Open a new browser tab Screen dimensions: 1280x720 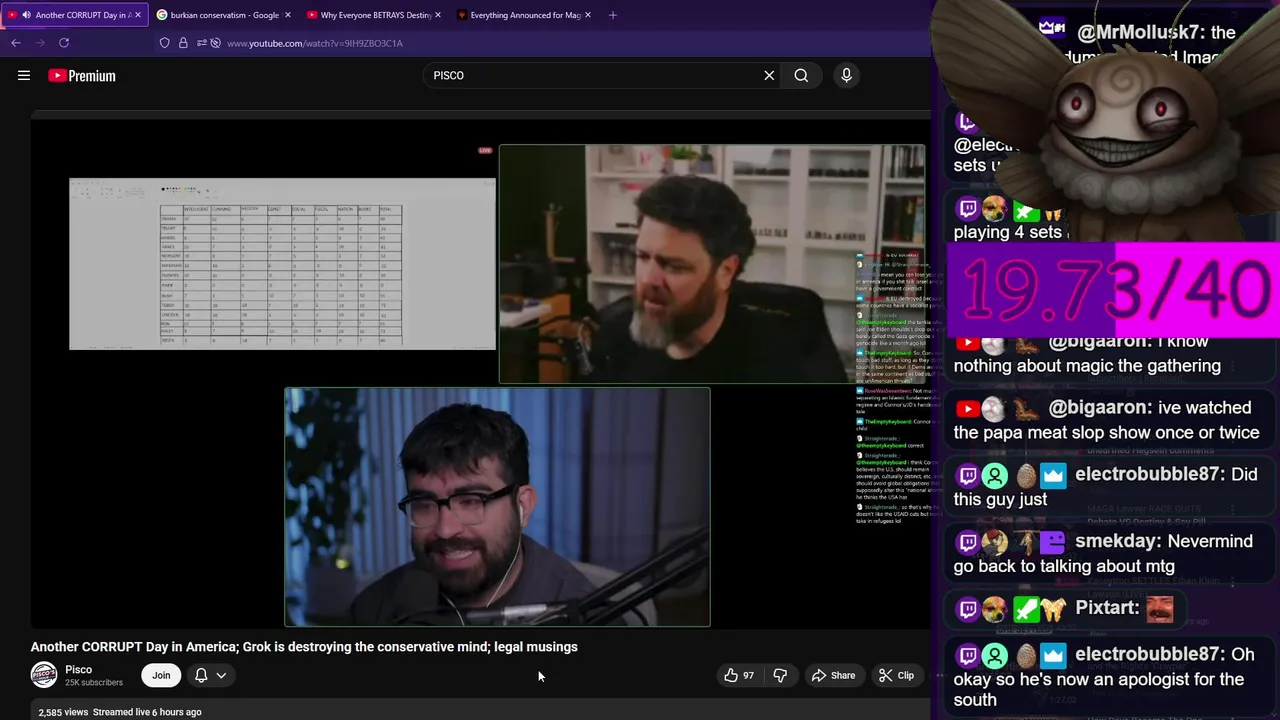[x=613, y=15]
